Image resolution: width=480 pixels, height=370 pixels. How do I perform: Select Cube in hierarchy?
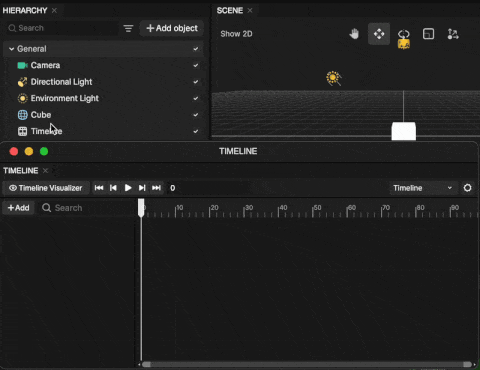103,115
